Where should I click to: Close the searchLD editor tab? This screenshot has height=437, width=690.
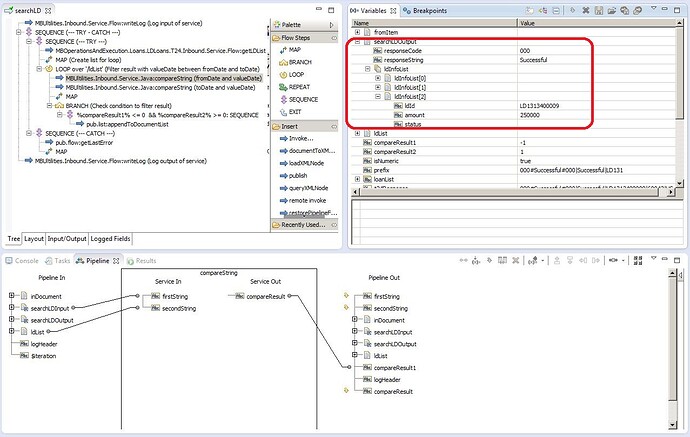(48, 11)
